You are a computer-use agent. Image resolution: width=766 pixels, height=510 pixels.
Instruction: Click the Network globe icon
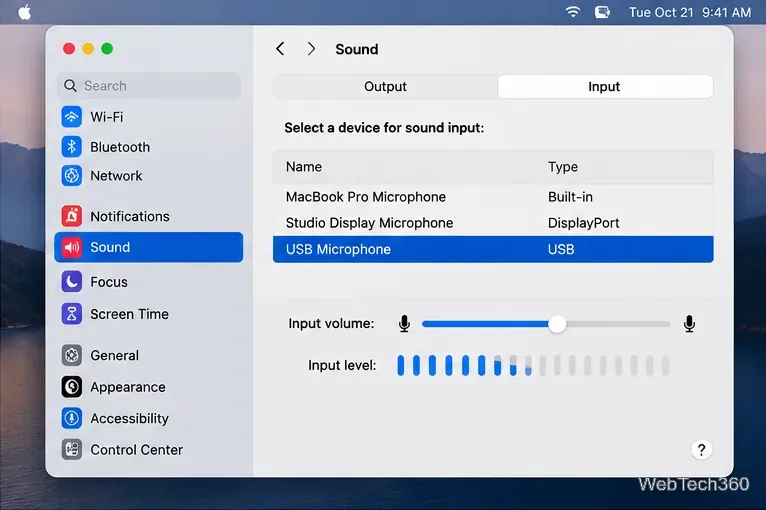(72, 176)
